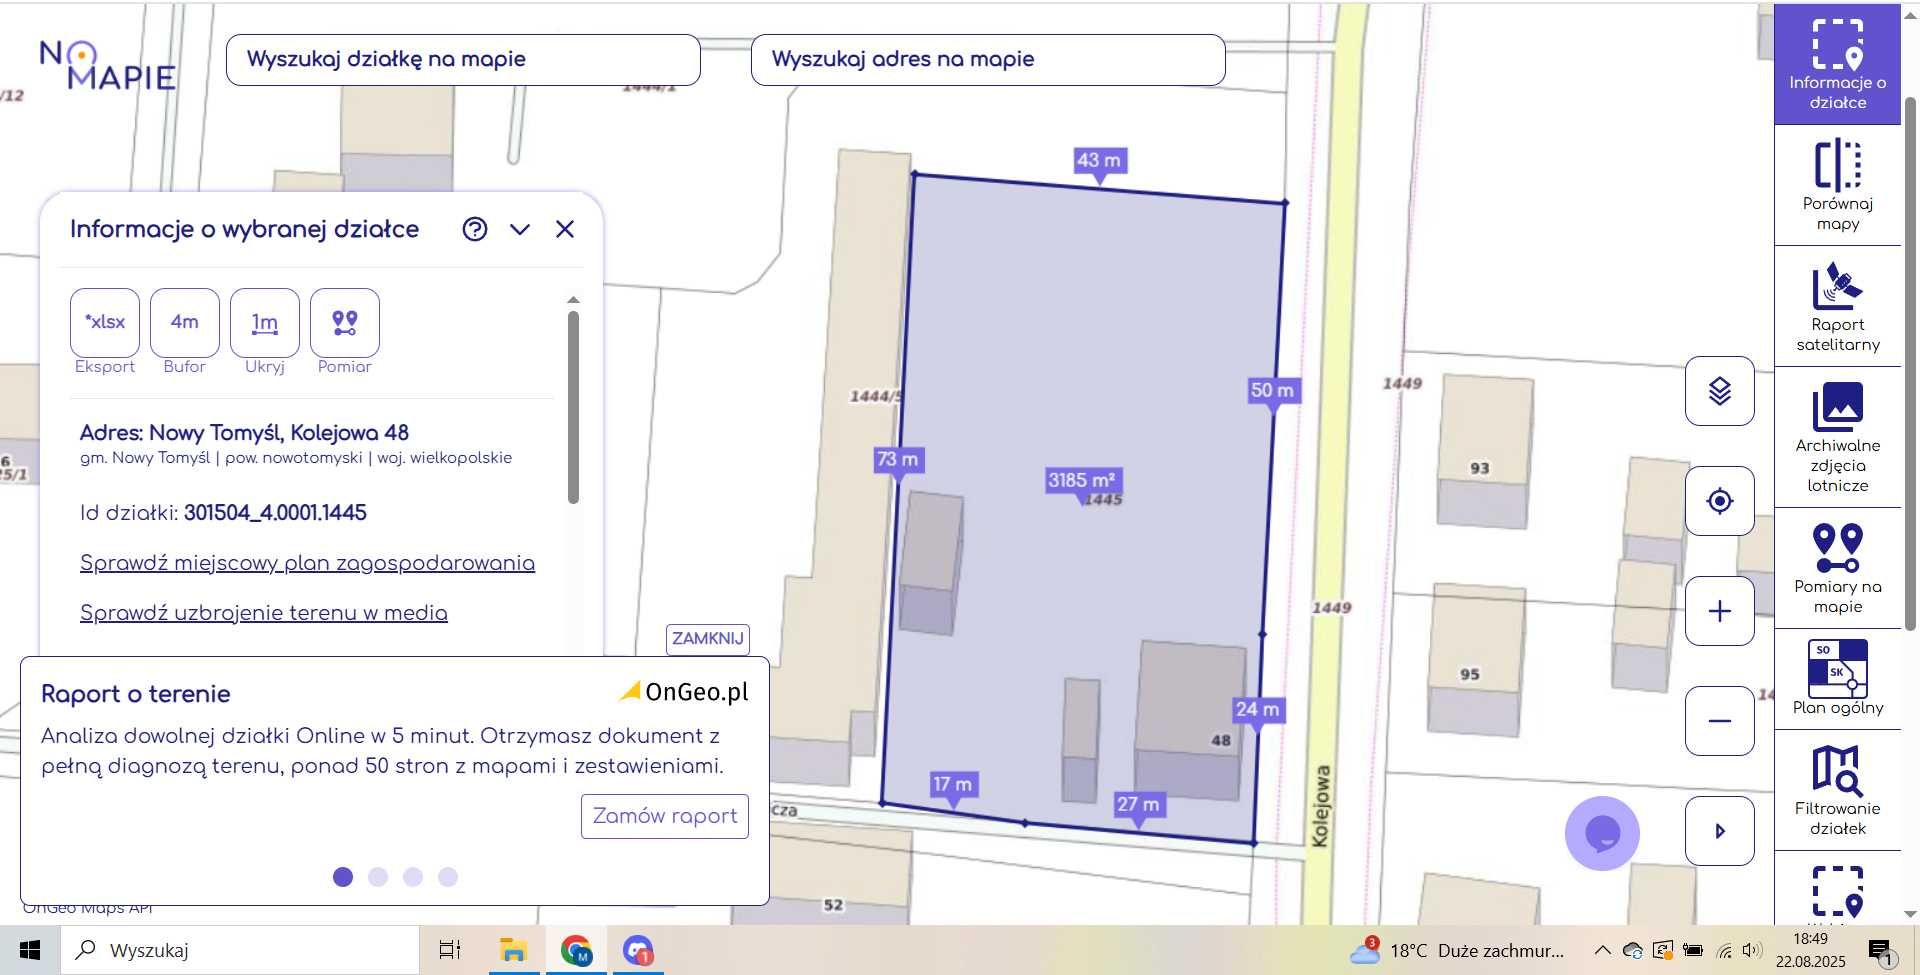Click the 73 m edge label

(x=898, y=460)
